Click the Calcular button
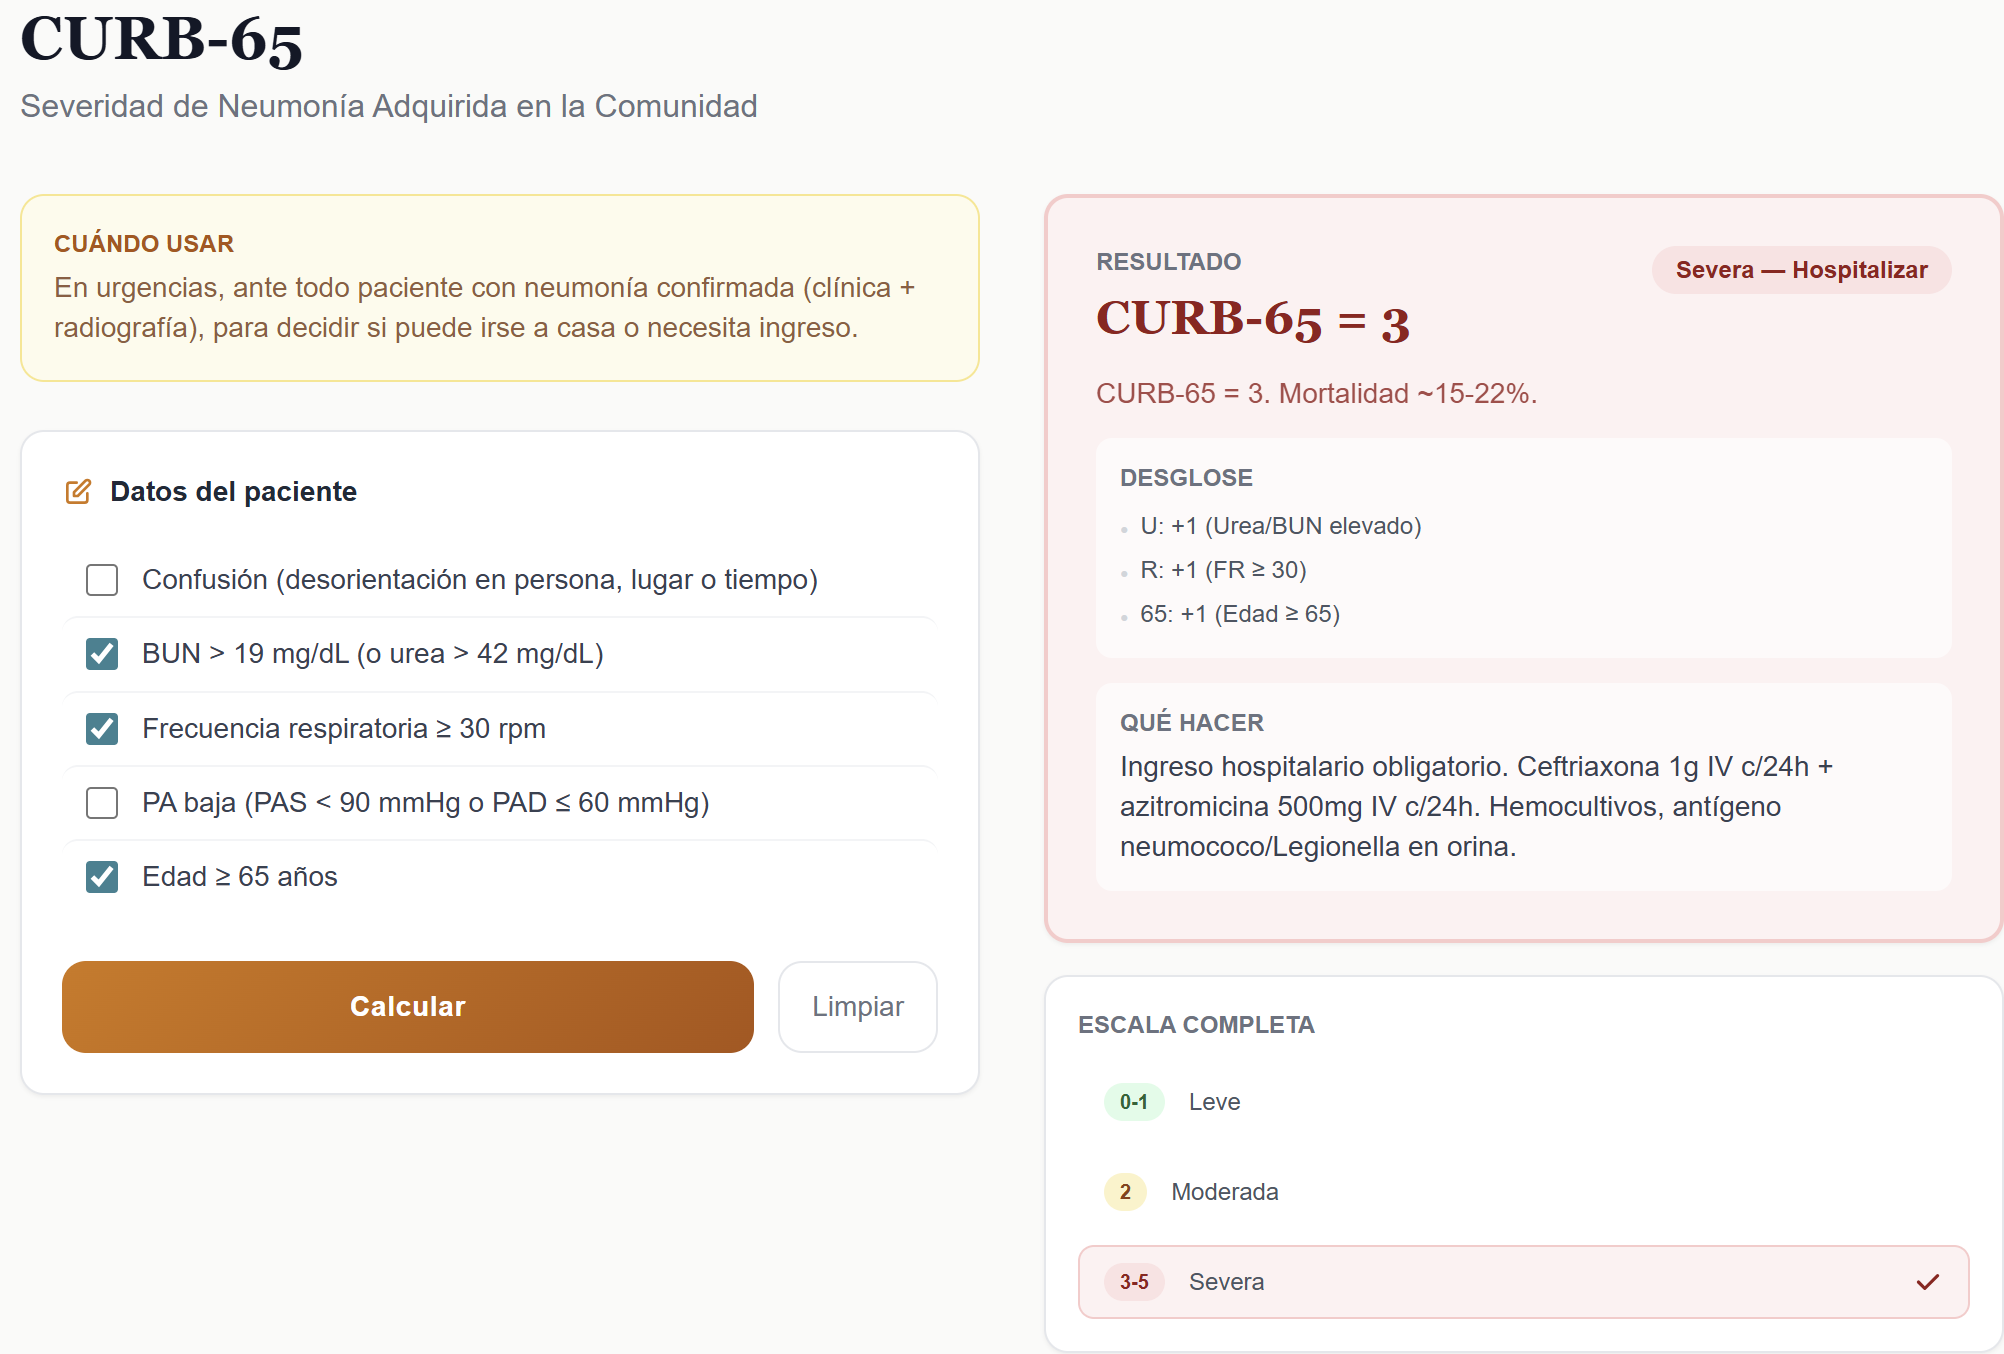 (408, 1007)
